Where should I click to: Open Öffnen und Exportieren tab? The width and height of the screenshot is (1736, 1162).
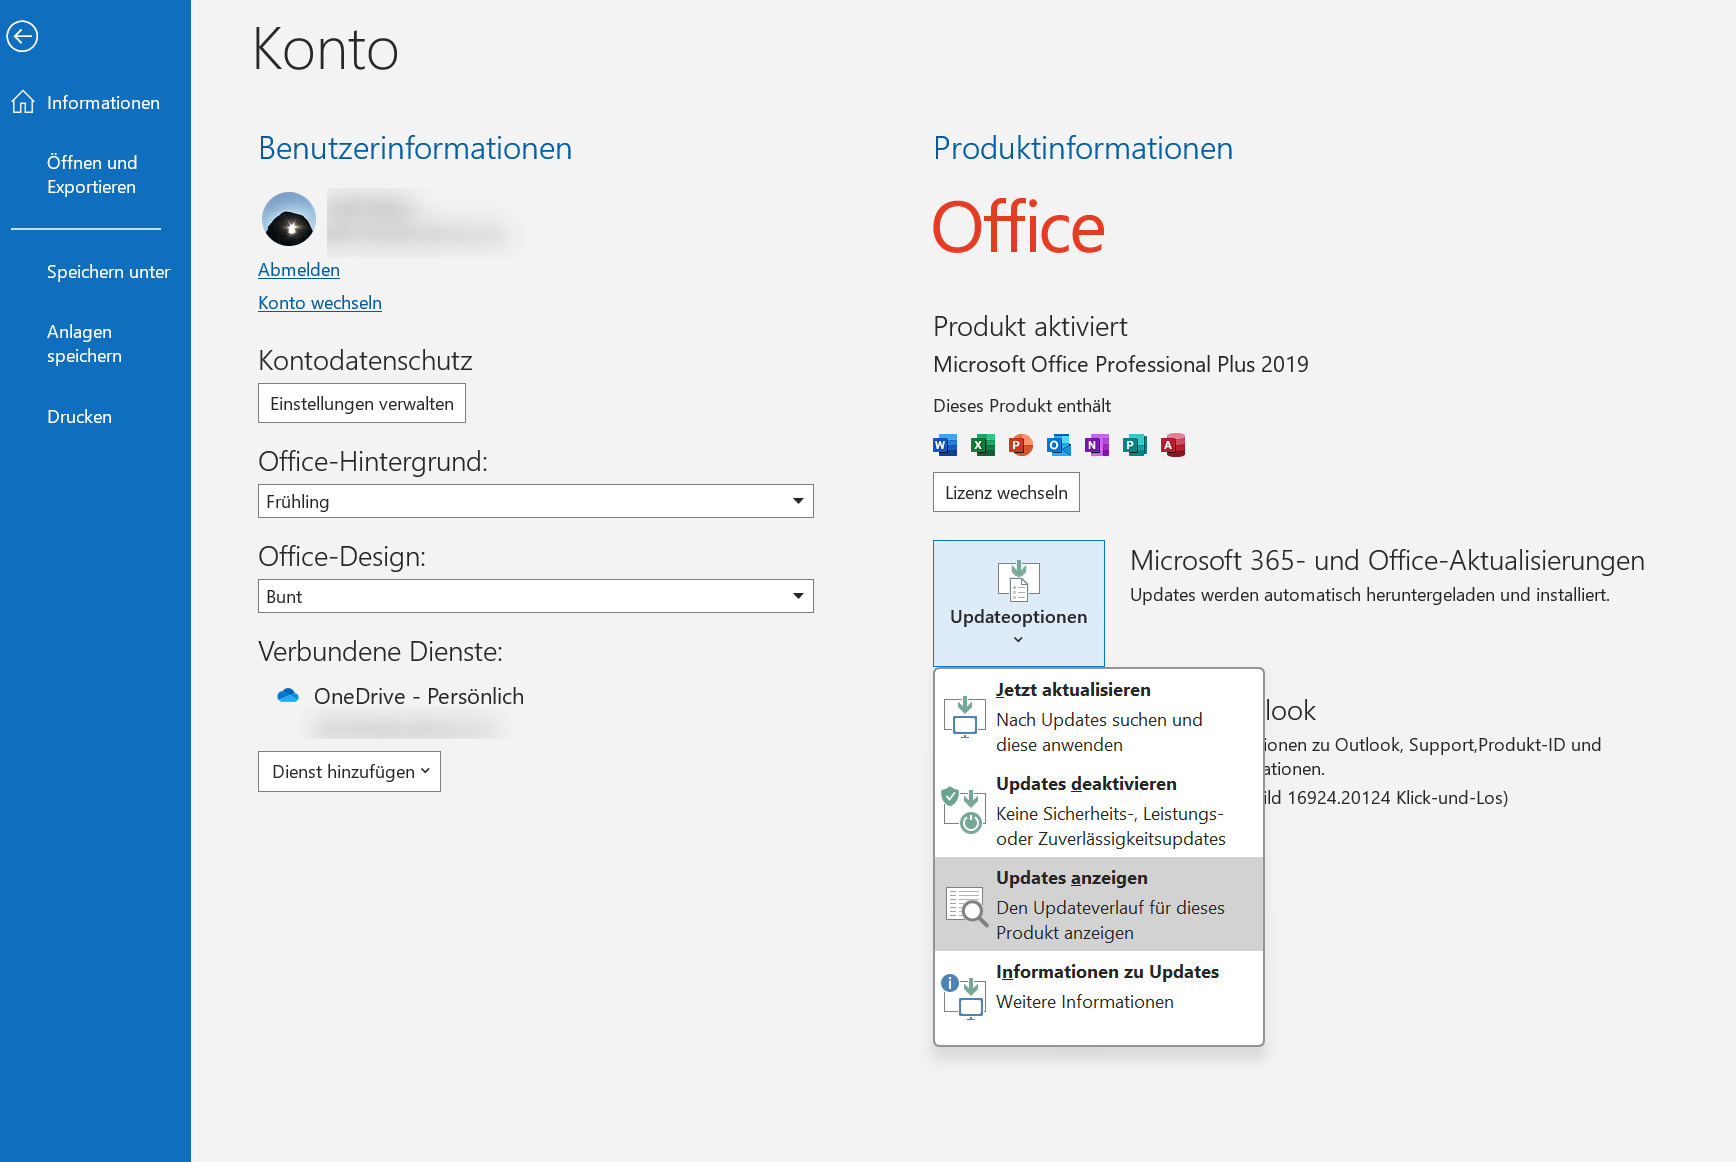point(92,175)
